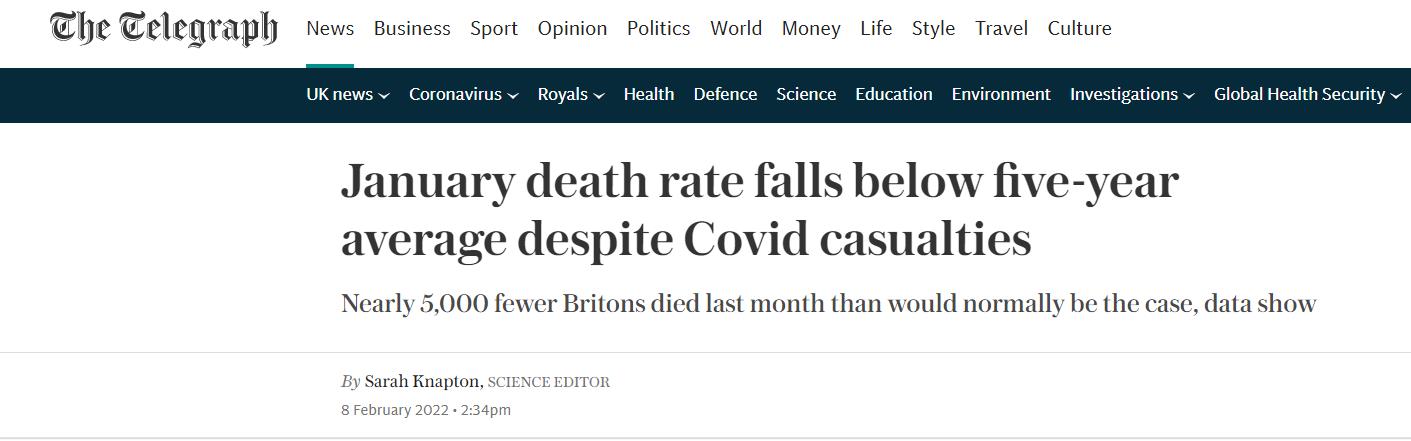The height and width of the screenshot is (441, 1411).
Task: Expand the Coronavirus submenu chevron
Action: (x=513, y=96)
